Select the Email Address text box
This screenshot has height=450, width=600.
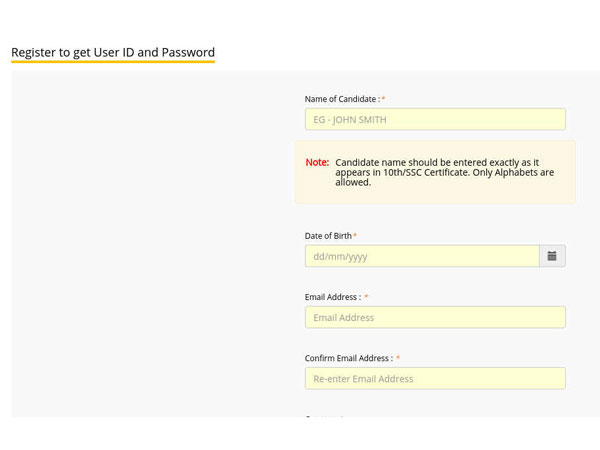(x=435, y=317)
